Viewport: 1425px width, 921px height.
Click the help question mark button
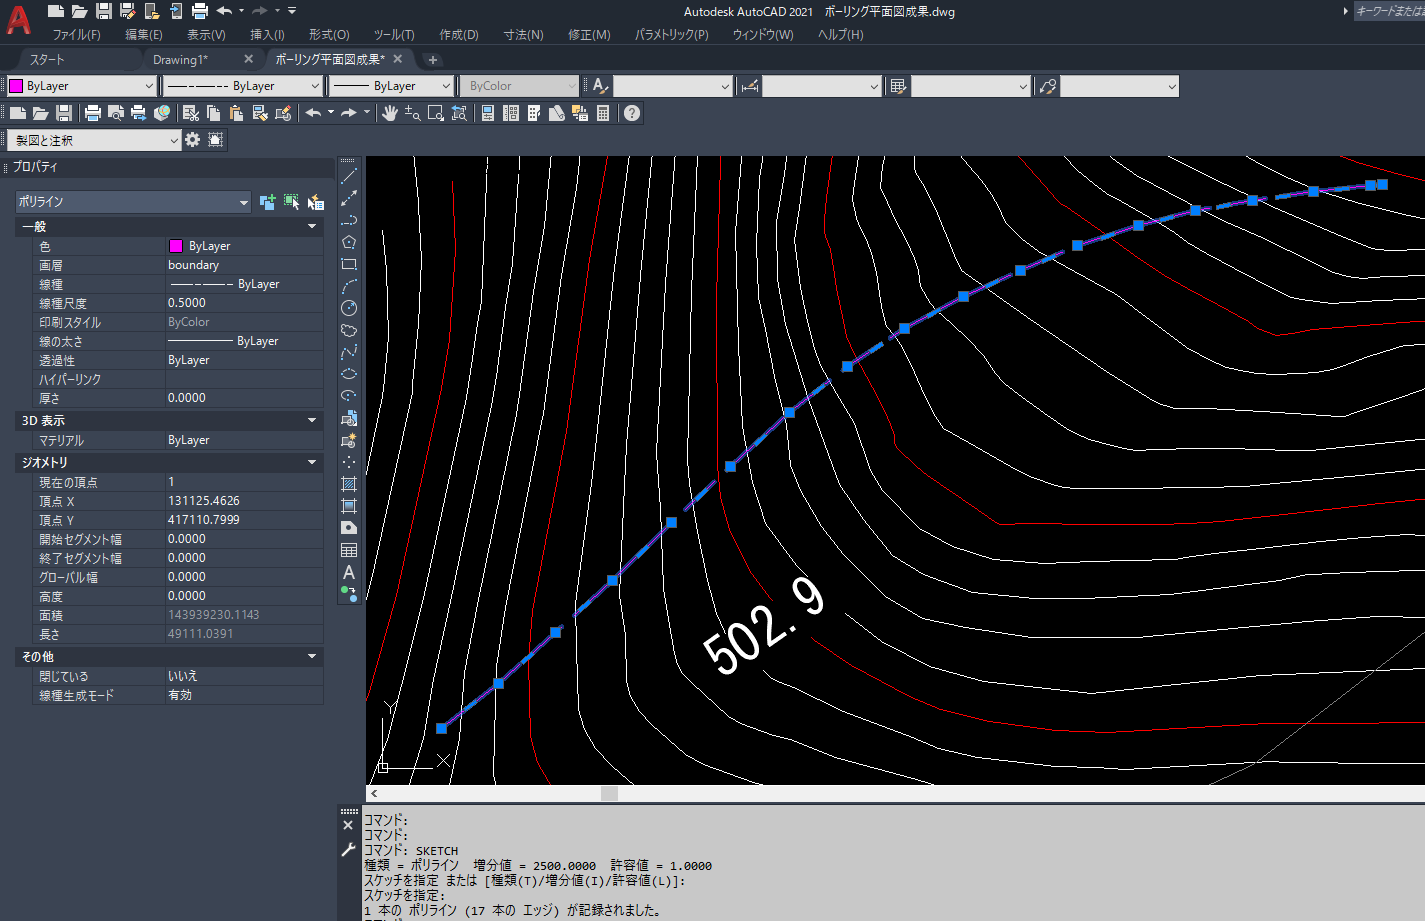[632, 113]
